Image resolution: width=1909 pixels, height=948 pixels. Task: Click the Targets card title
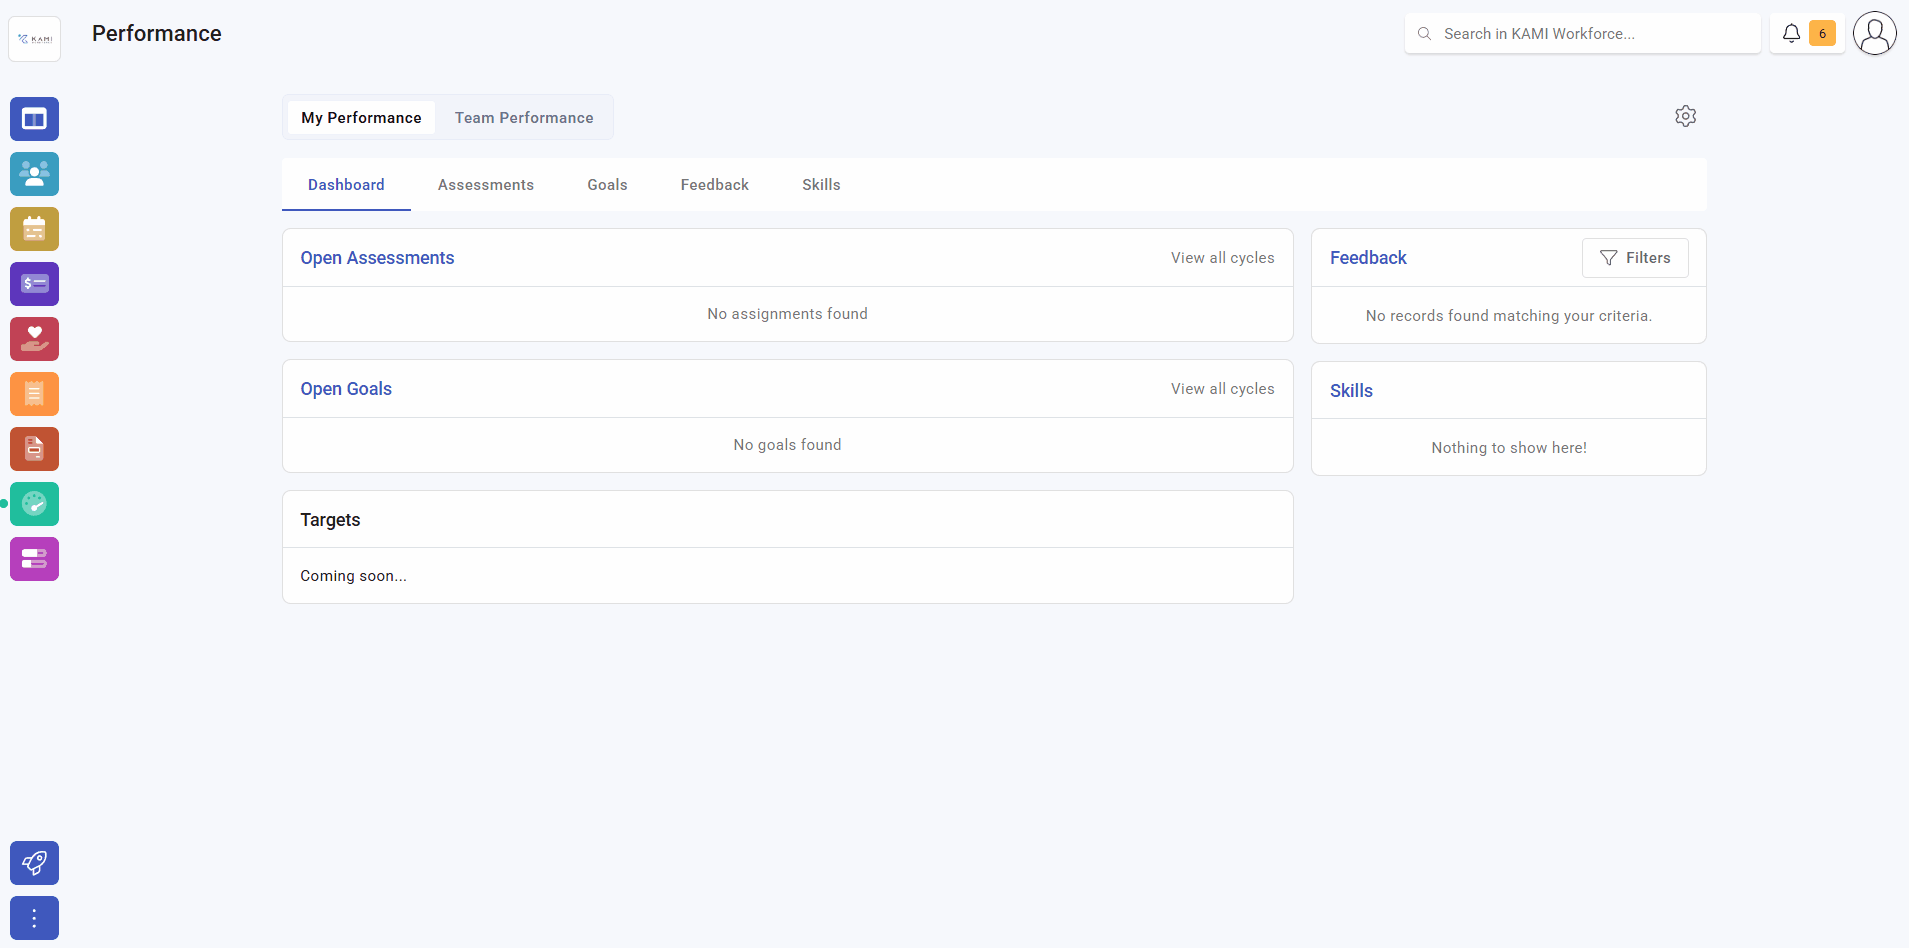point(330,520)
